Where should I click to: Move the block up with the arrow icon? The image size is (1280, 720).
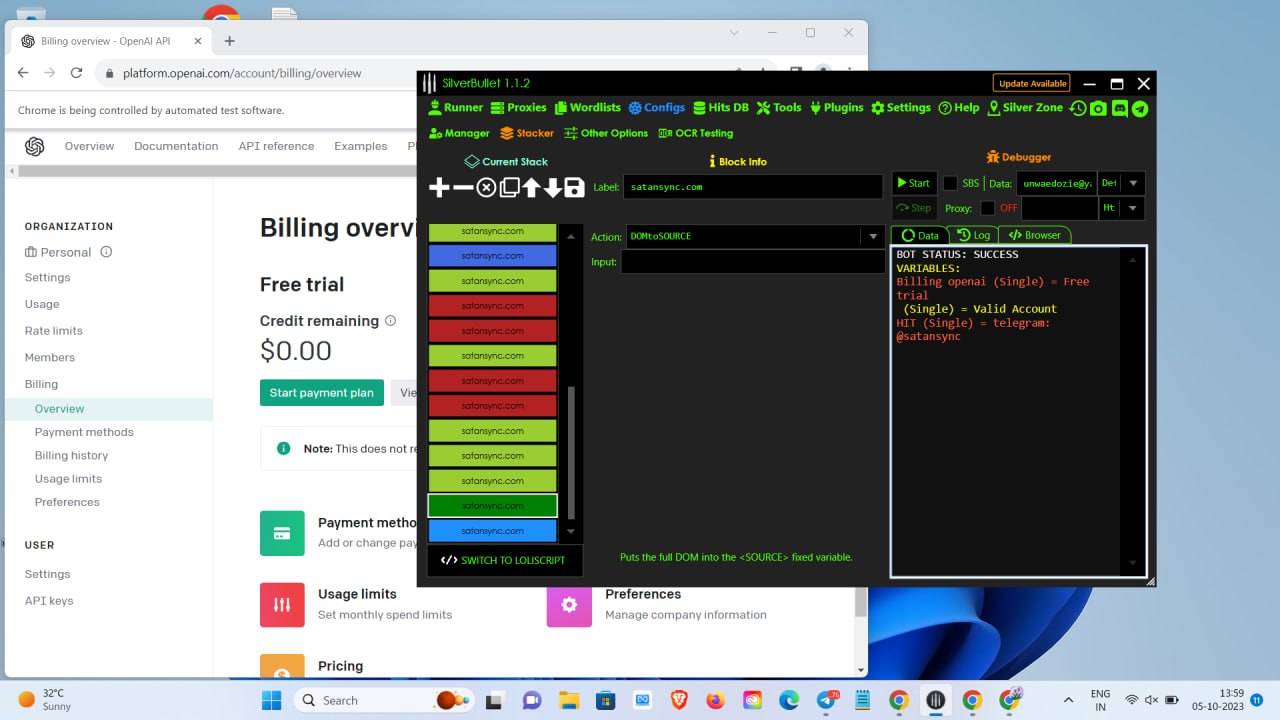(531, 188)
